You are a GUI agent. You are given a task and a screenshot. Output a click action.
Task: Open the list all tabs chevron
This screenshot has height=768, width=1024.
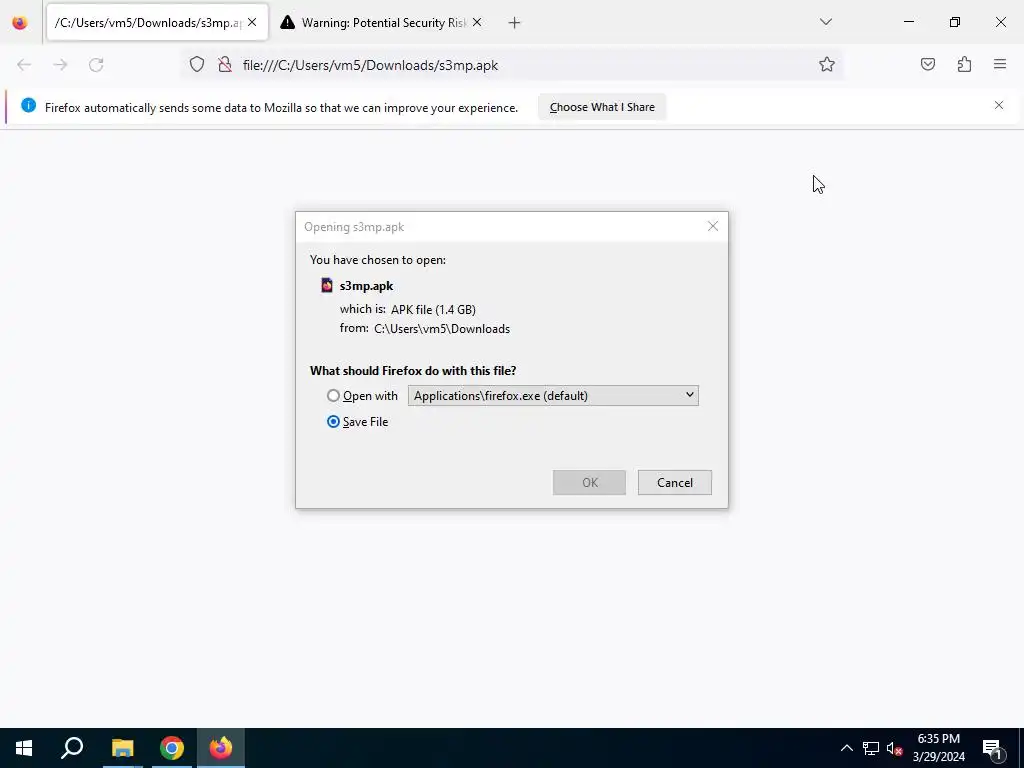[825, 22]
